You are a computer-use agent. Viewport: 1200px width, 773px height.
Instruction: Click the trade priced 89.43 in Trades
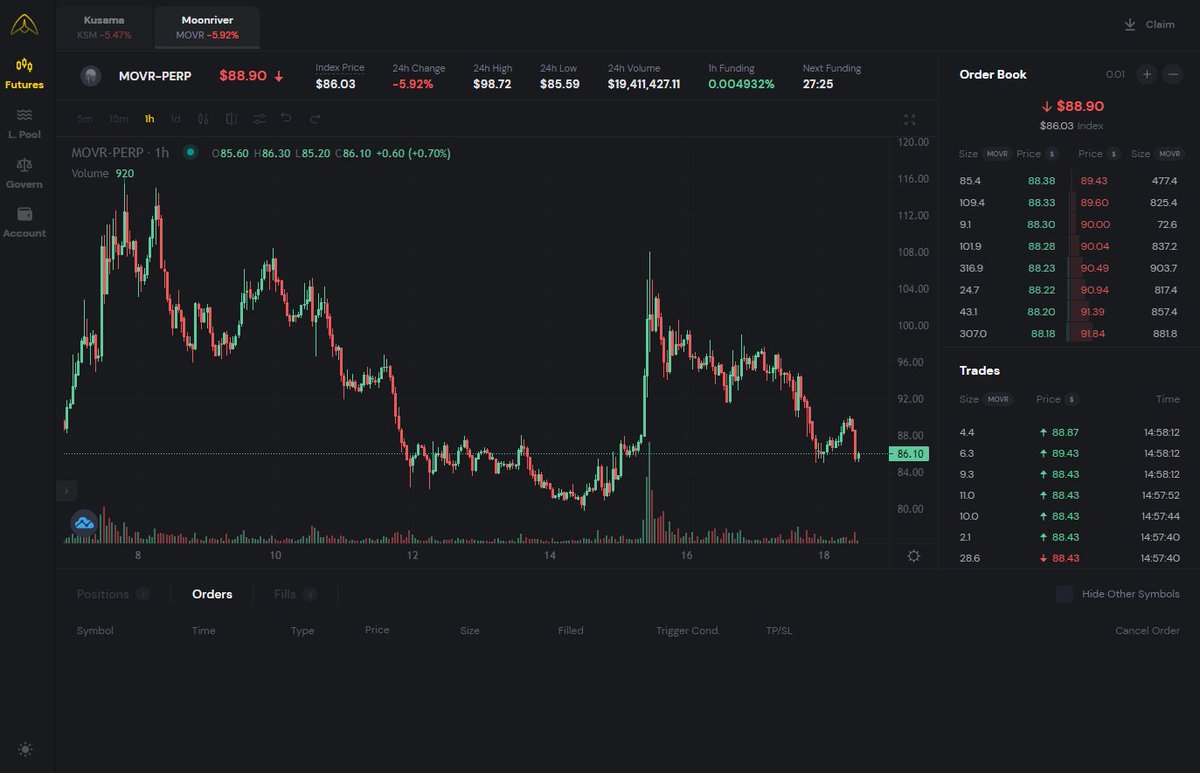(1065, 453)
